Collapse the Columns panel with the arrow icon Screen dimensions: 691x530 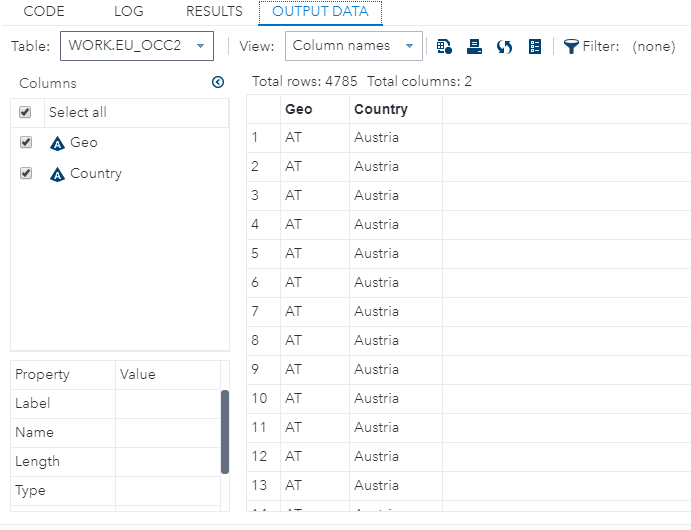pyautogui.click(x=218, y=83)
